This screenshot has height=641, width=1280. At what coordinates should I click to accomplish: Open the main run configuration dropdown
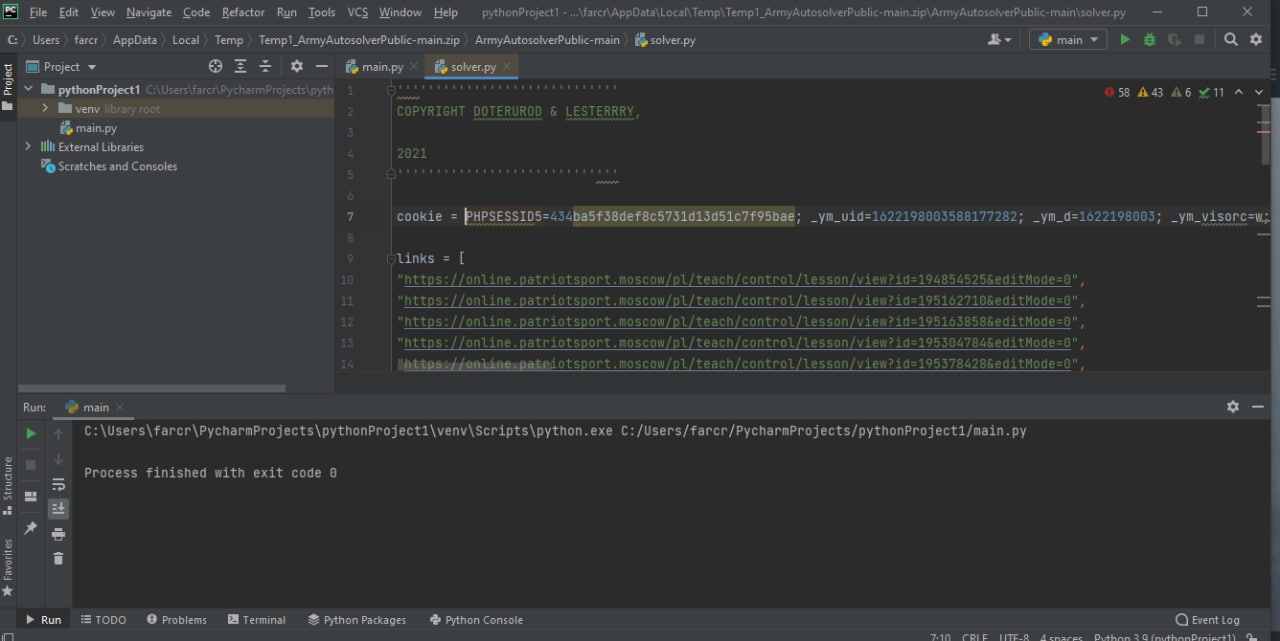click(1068, 40)
